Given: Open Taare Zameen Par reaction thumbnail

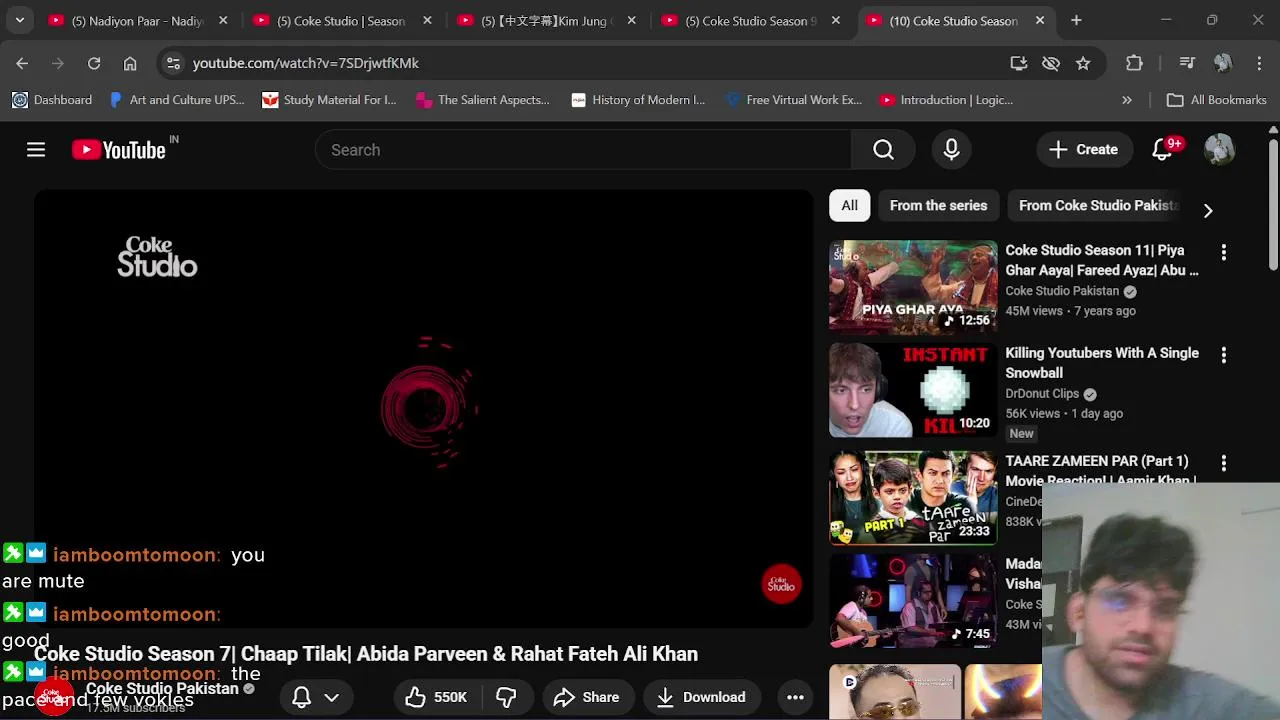Looking at the screenshot, I should click(x=913, y=498).
